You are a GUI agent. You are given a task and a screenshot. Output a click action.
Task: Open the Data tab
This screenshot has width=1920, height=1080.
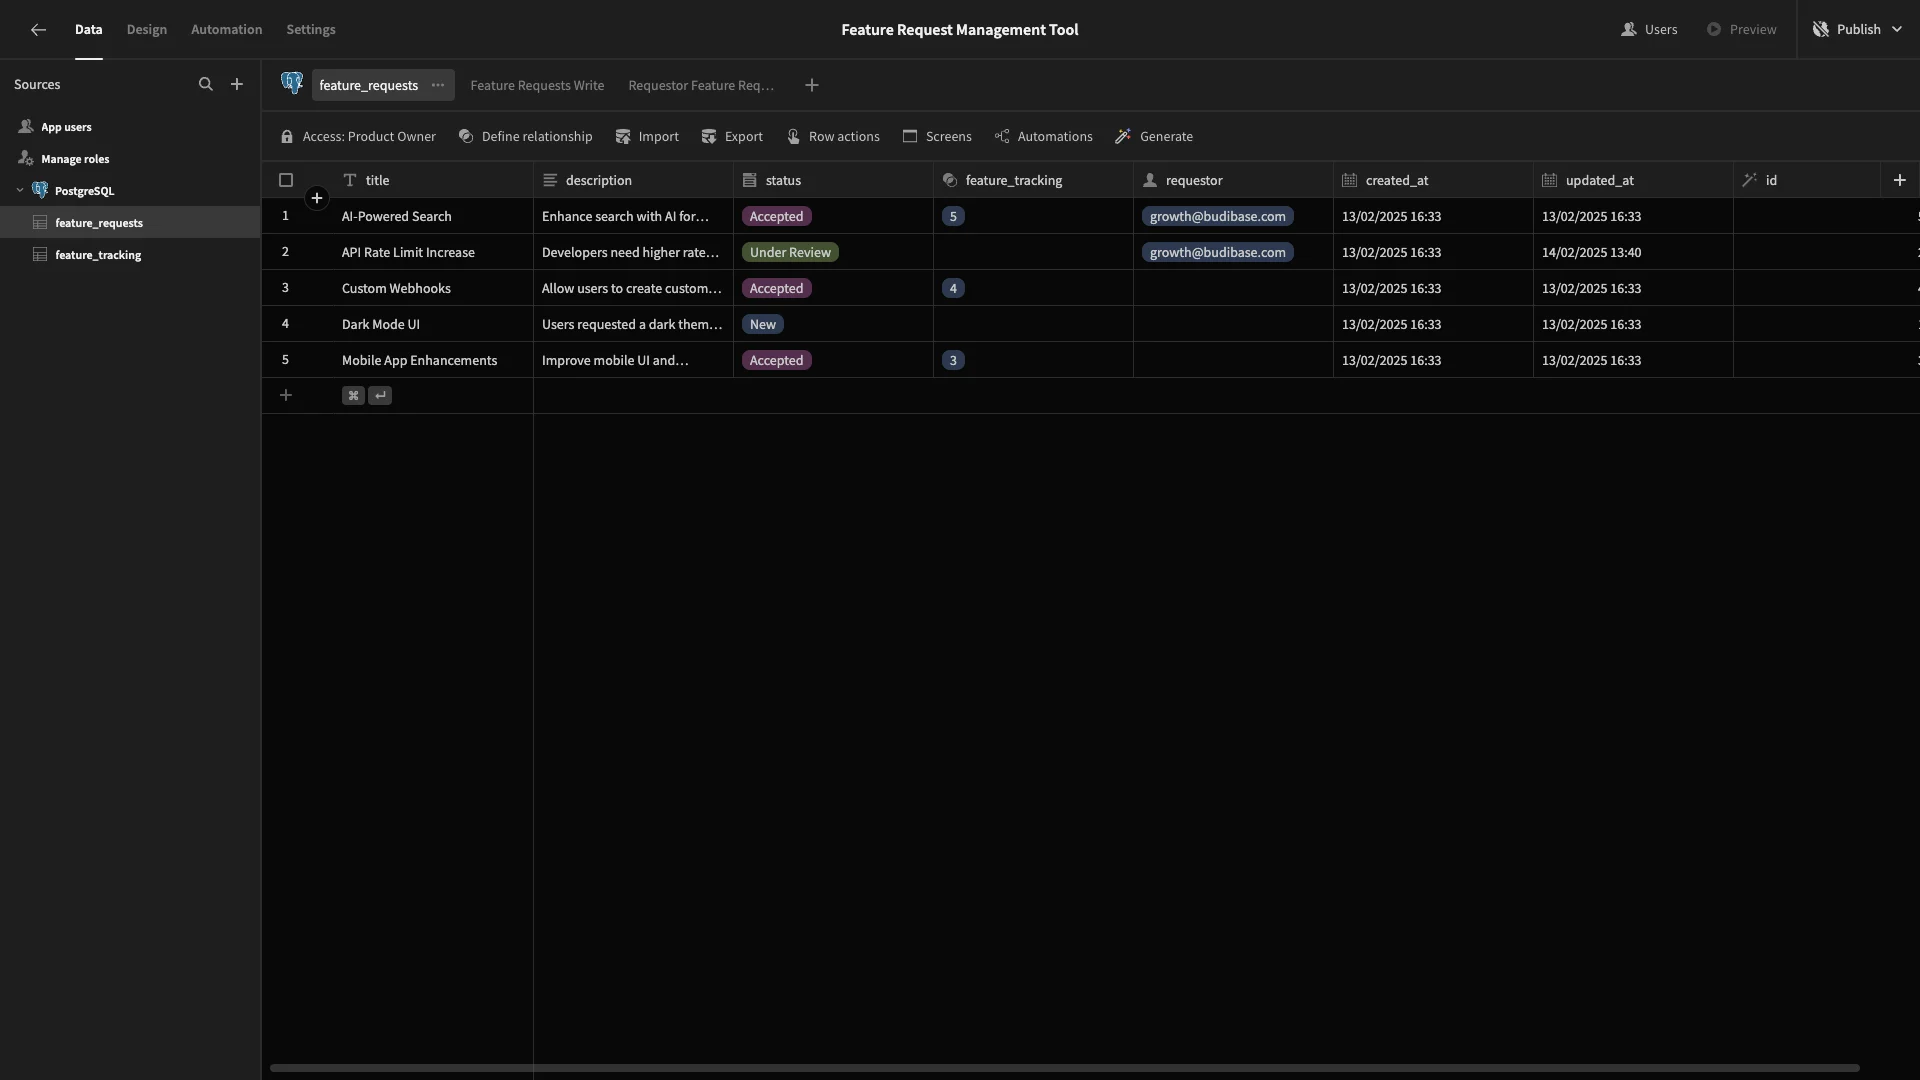coord(88,30)
